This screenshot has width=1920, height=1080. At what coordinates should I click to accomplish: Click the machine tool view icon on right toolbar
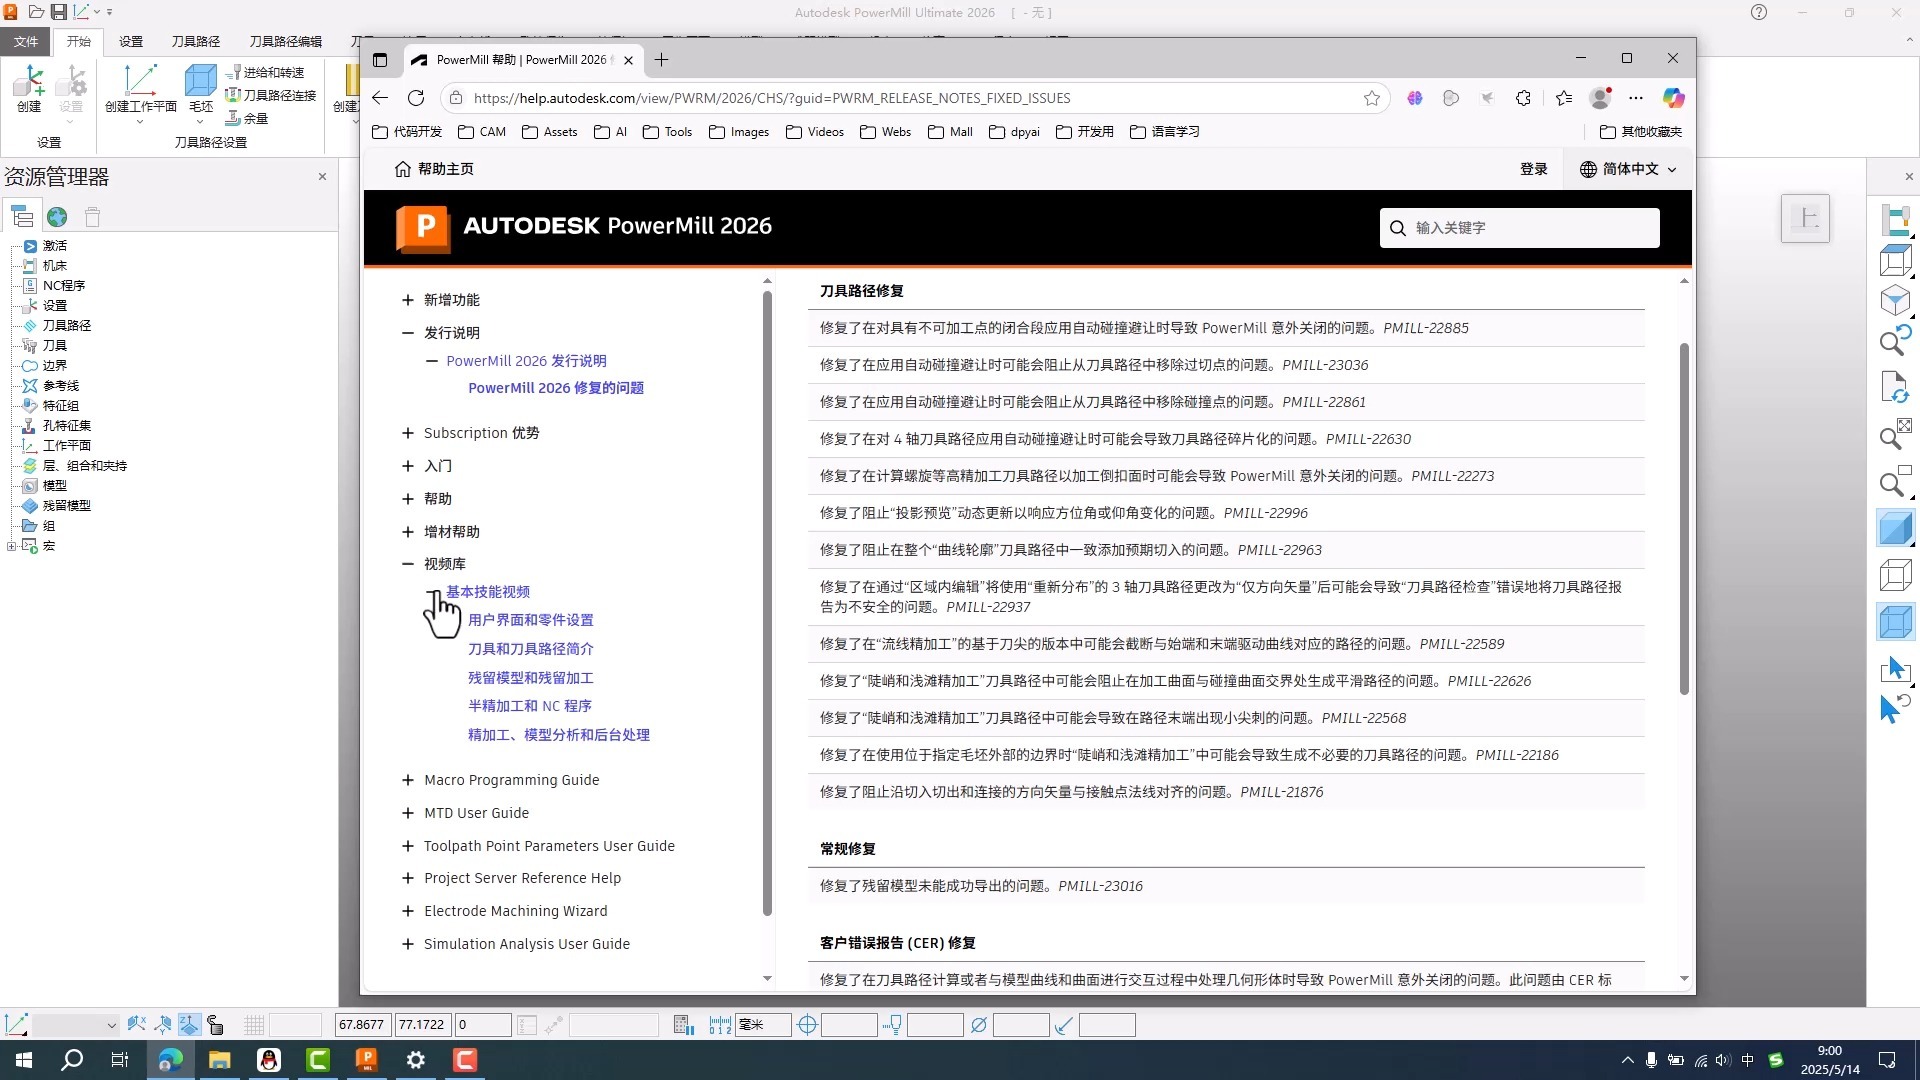coord(1896,219)
